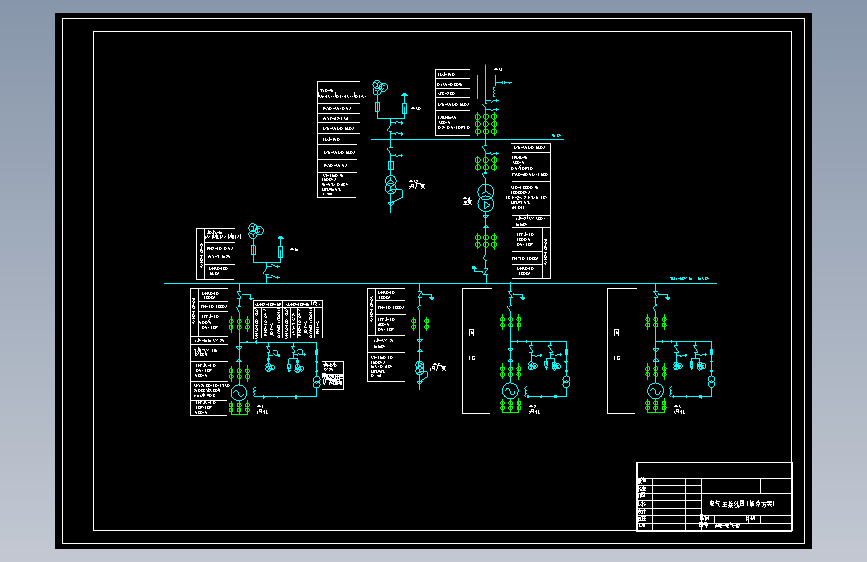Pick the station transformer symbol hanging under upper busbar

click(391, 185)
